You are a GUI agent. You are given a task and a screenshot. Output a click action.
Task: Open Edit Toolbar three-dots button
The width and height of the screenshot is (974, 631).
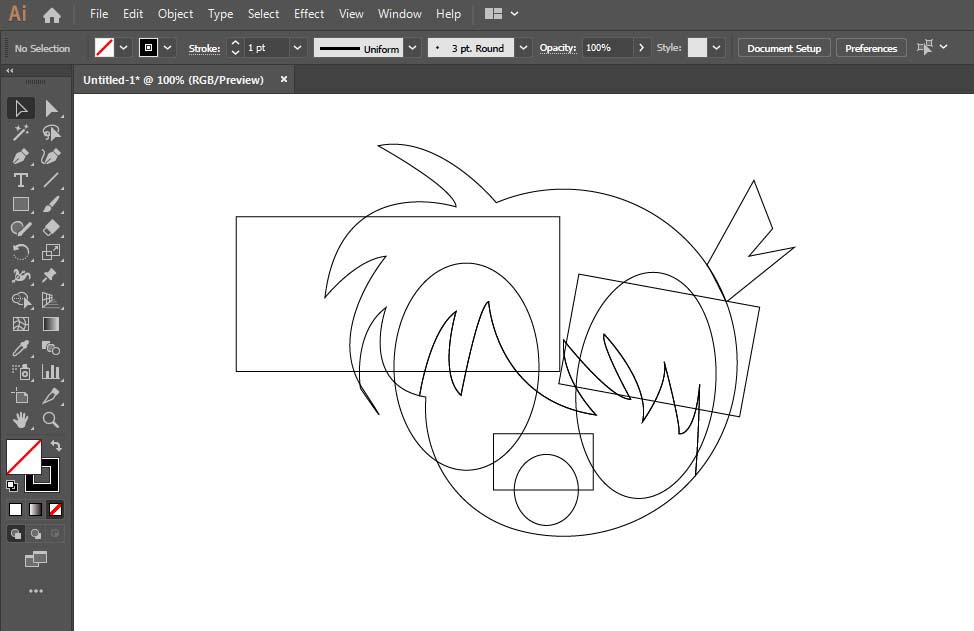36,591
